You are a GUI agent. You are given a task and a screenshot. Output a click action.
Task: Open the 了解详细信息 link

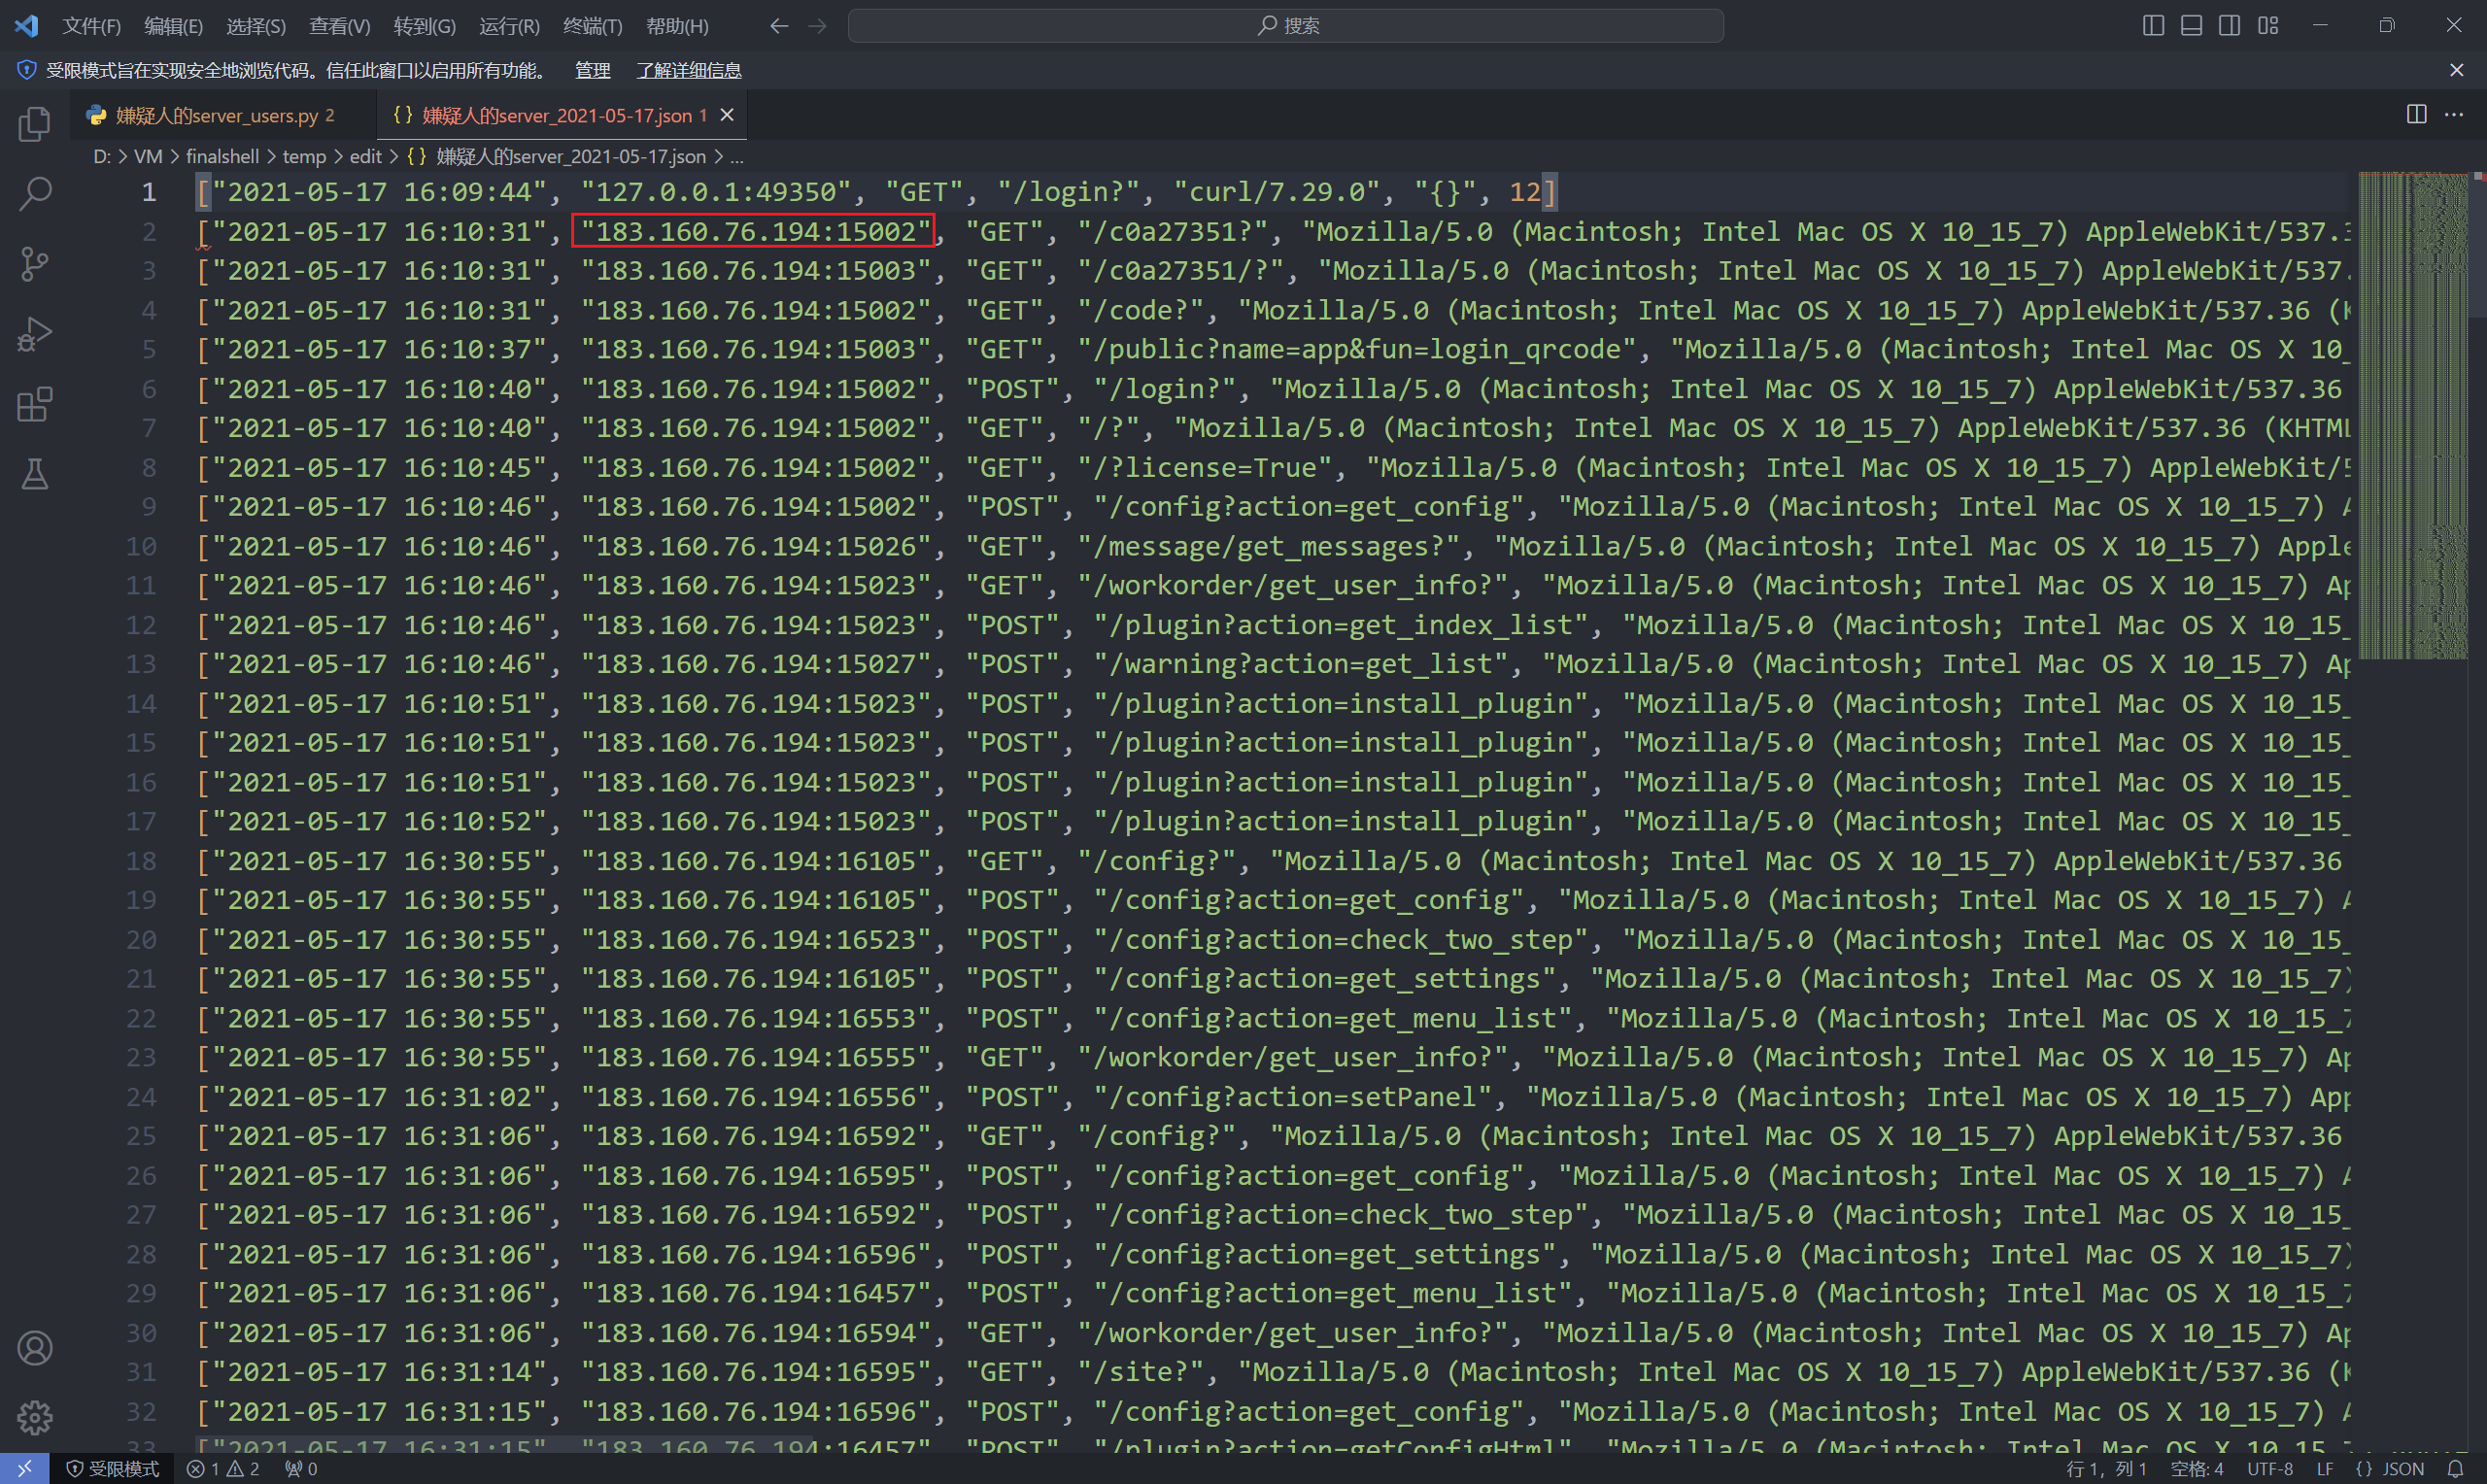(x=689, y=70)
